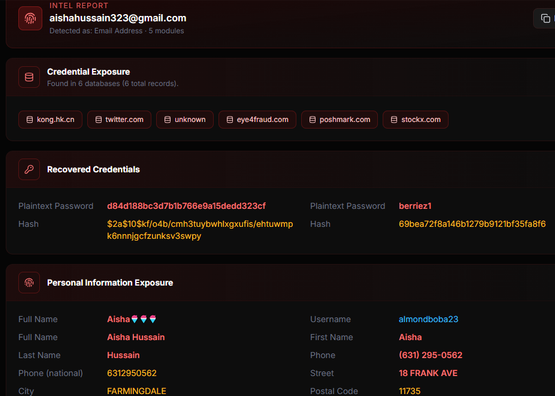Click the database icon on the unknown chip
The image size is (555, 396).
pyautogui.click(x=167, y=120)
